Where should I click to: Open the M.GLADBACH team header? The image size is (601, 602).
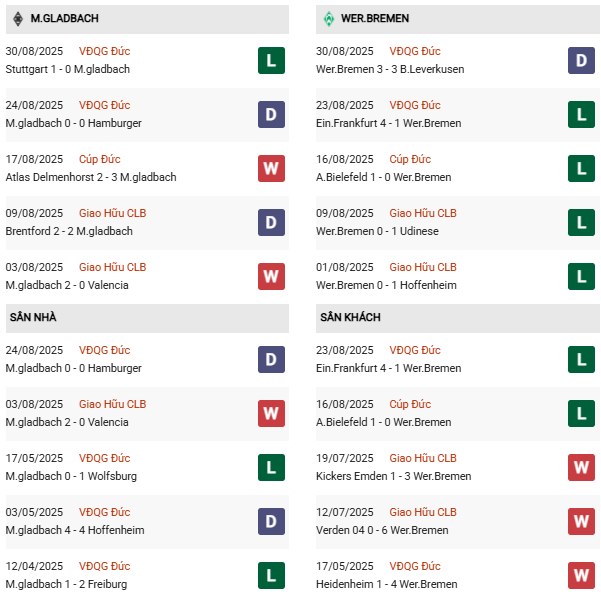click(x=147, y=19)
